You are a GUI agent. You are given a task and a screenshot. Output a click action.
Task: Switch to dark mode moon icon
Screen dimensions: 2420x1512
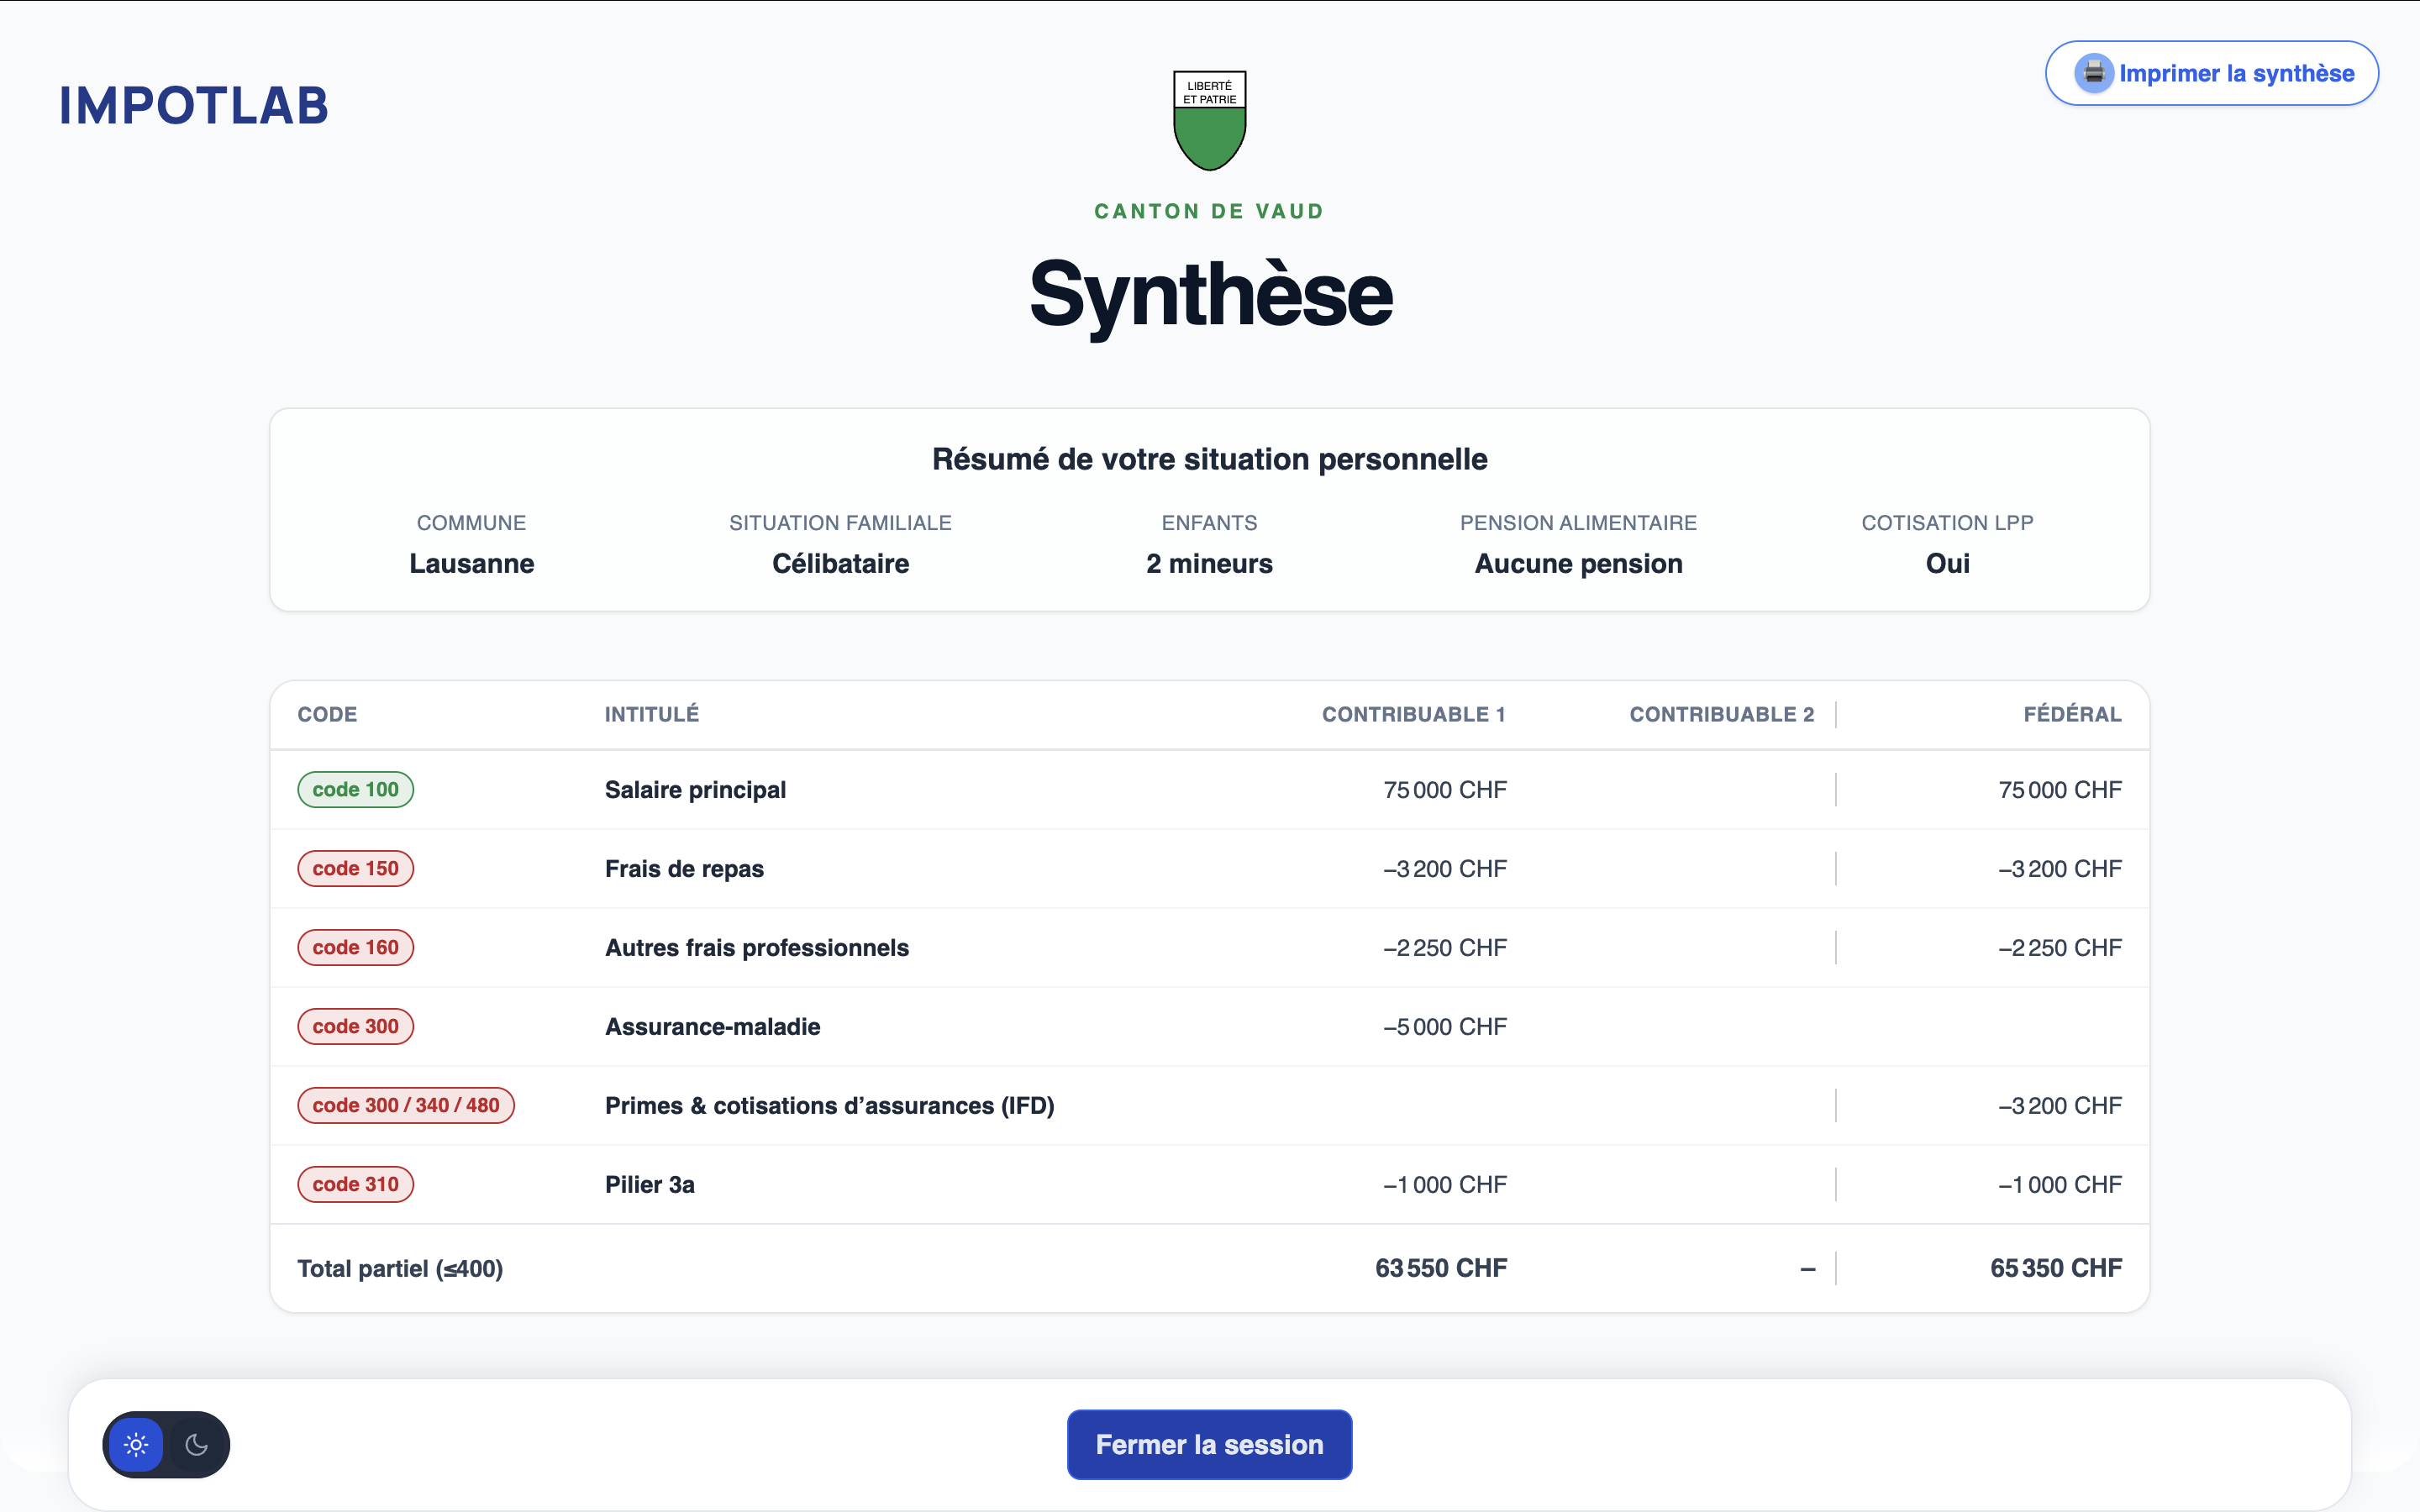point(197,1444)
